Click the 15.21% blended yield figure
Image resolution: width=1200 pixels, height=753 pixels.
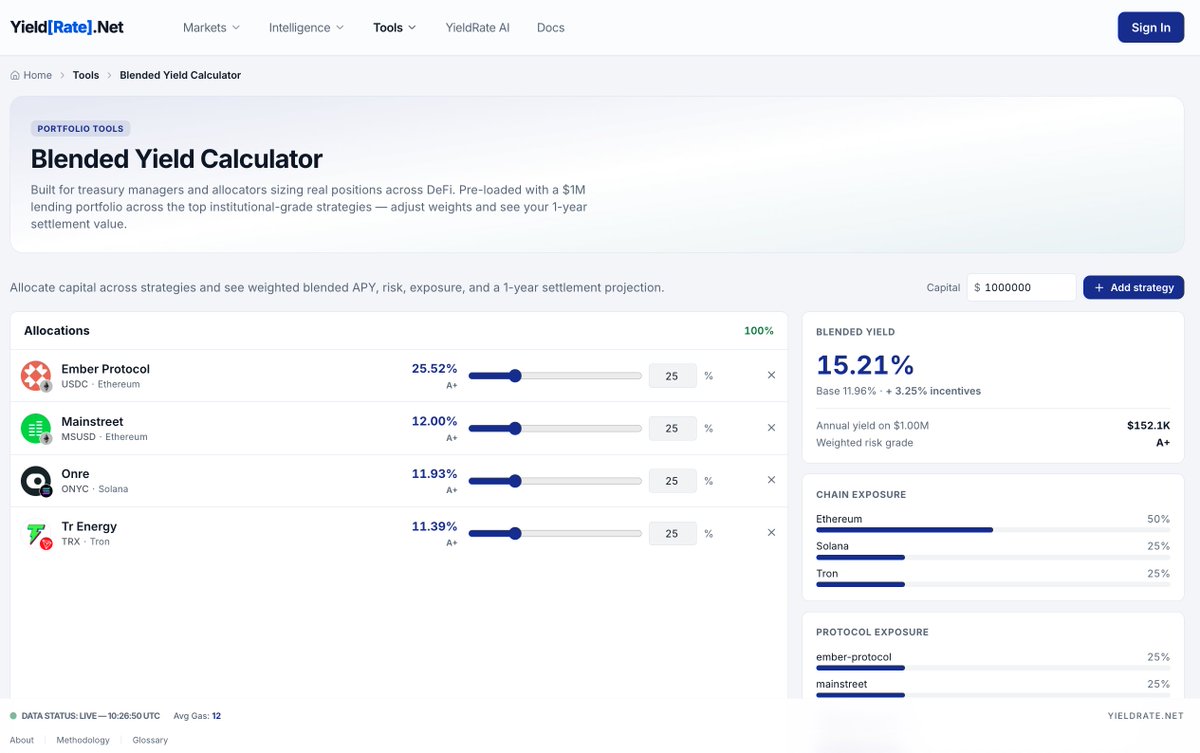pyautogui.click(x=865, y=365)
